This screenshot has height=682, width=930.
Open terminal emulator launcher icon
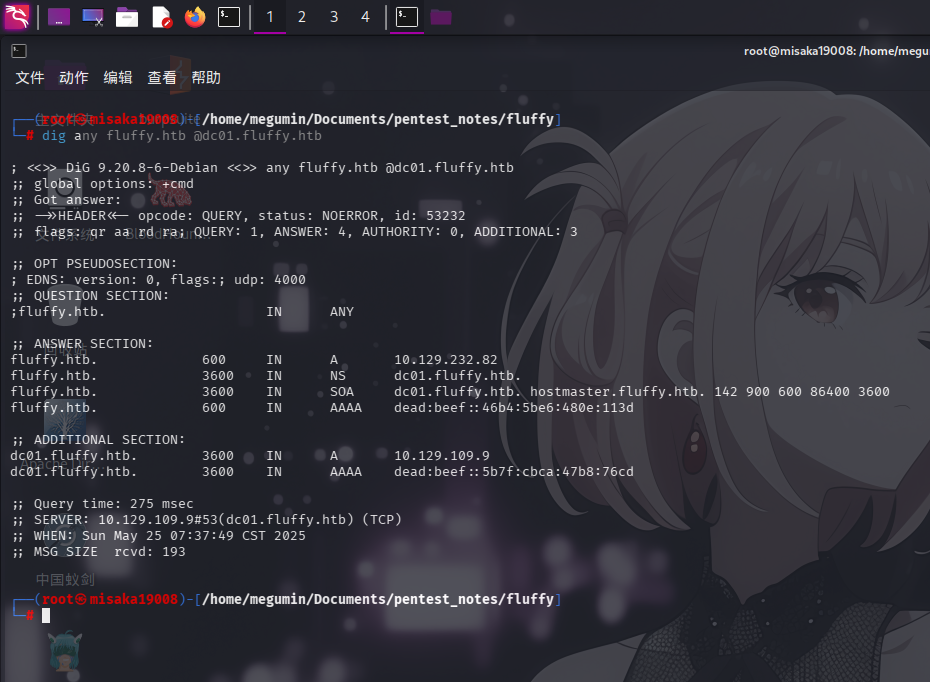click(229, 17)
